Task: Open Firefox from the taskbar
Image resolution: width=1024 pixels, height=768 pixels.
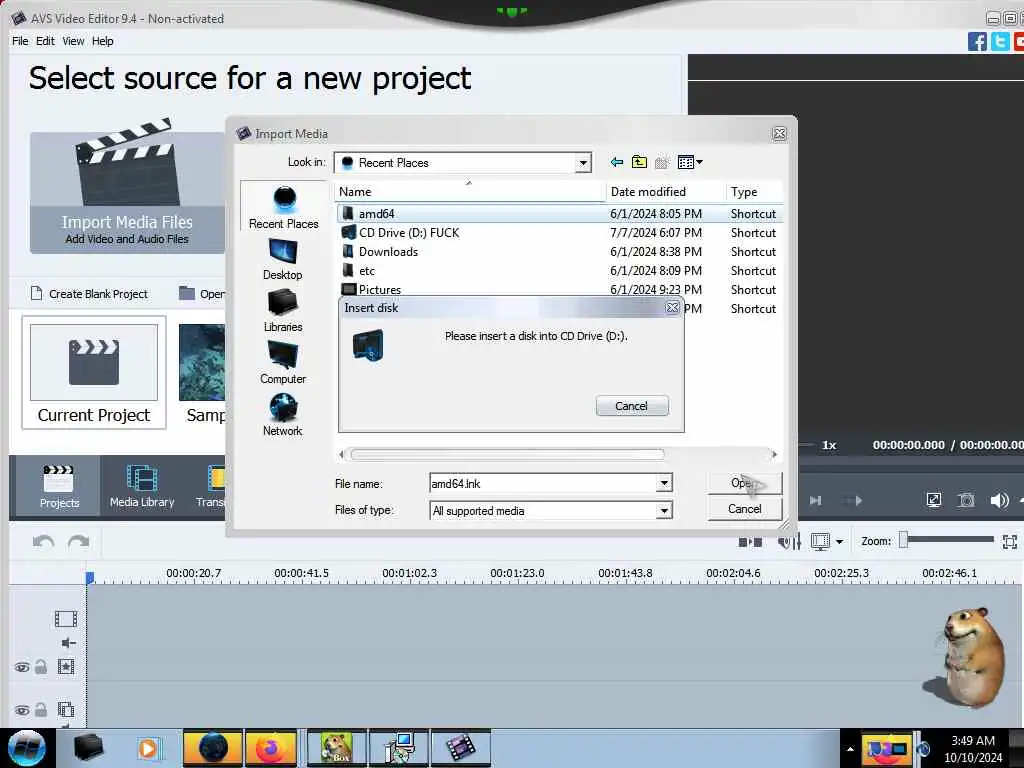Action: 270,748
